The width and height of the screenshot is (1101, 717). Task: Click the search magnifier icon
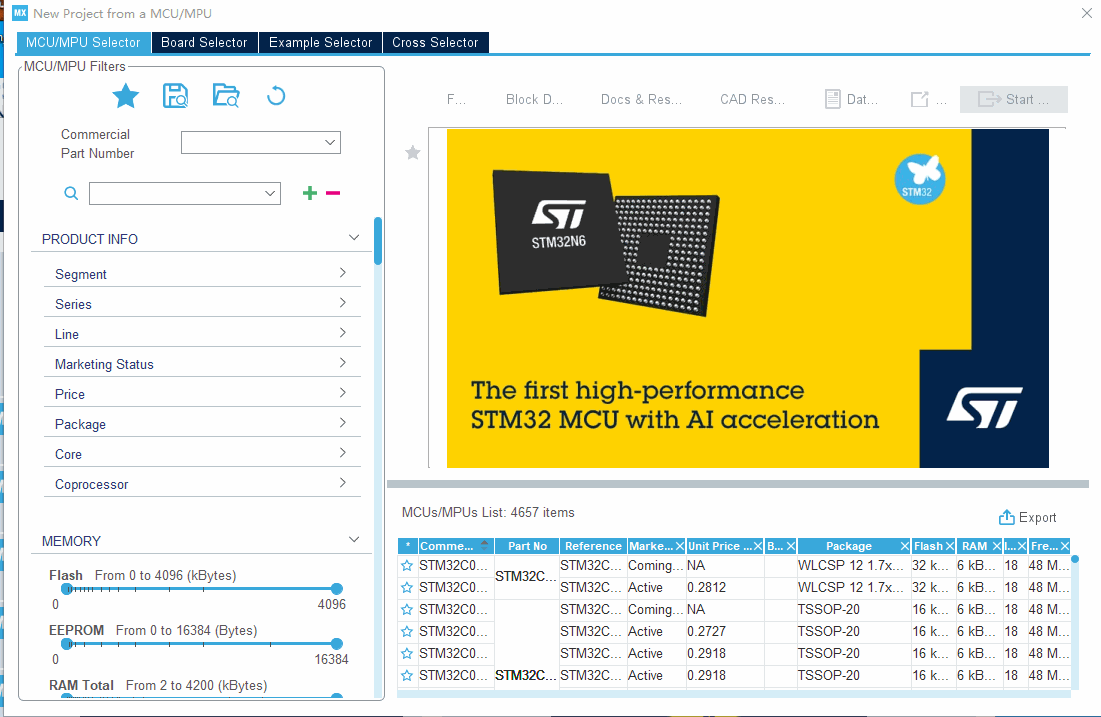point(71,193)
